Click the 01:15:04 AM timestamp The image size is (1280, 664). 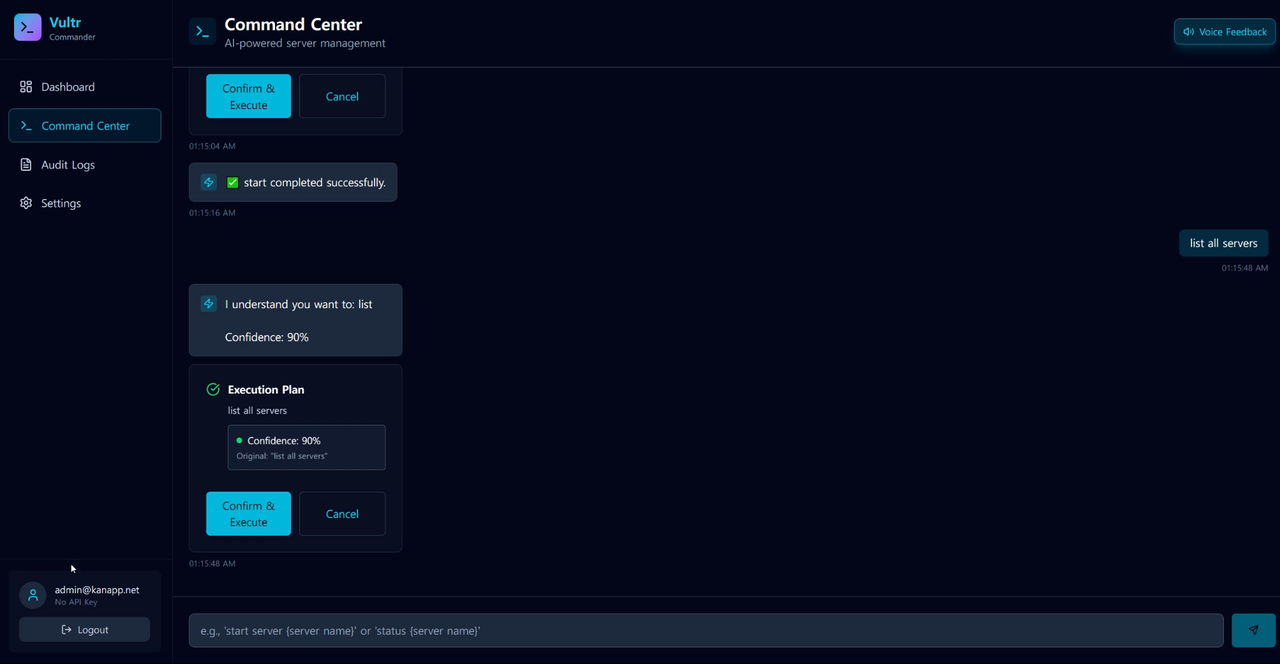[212, 147]
